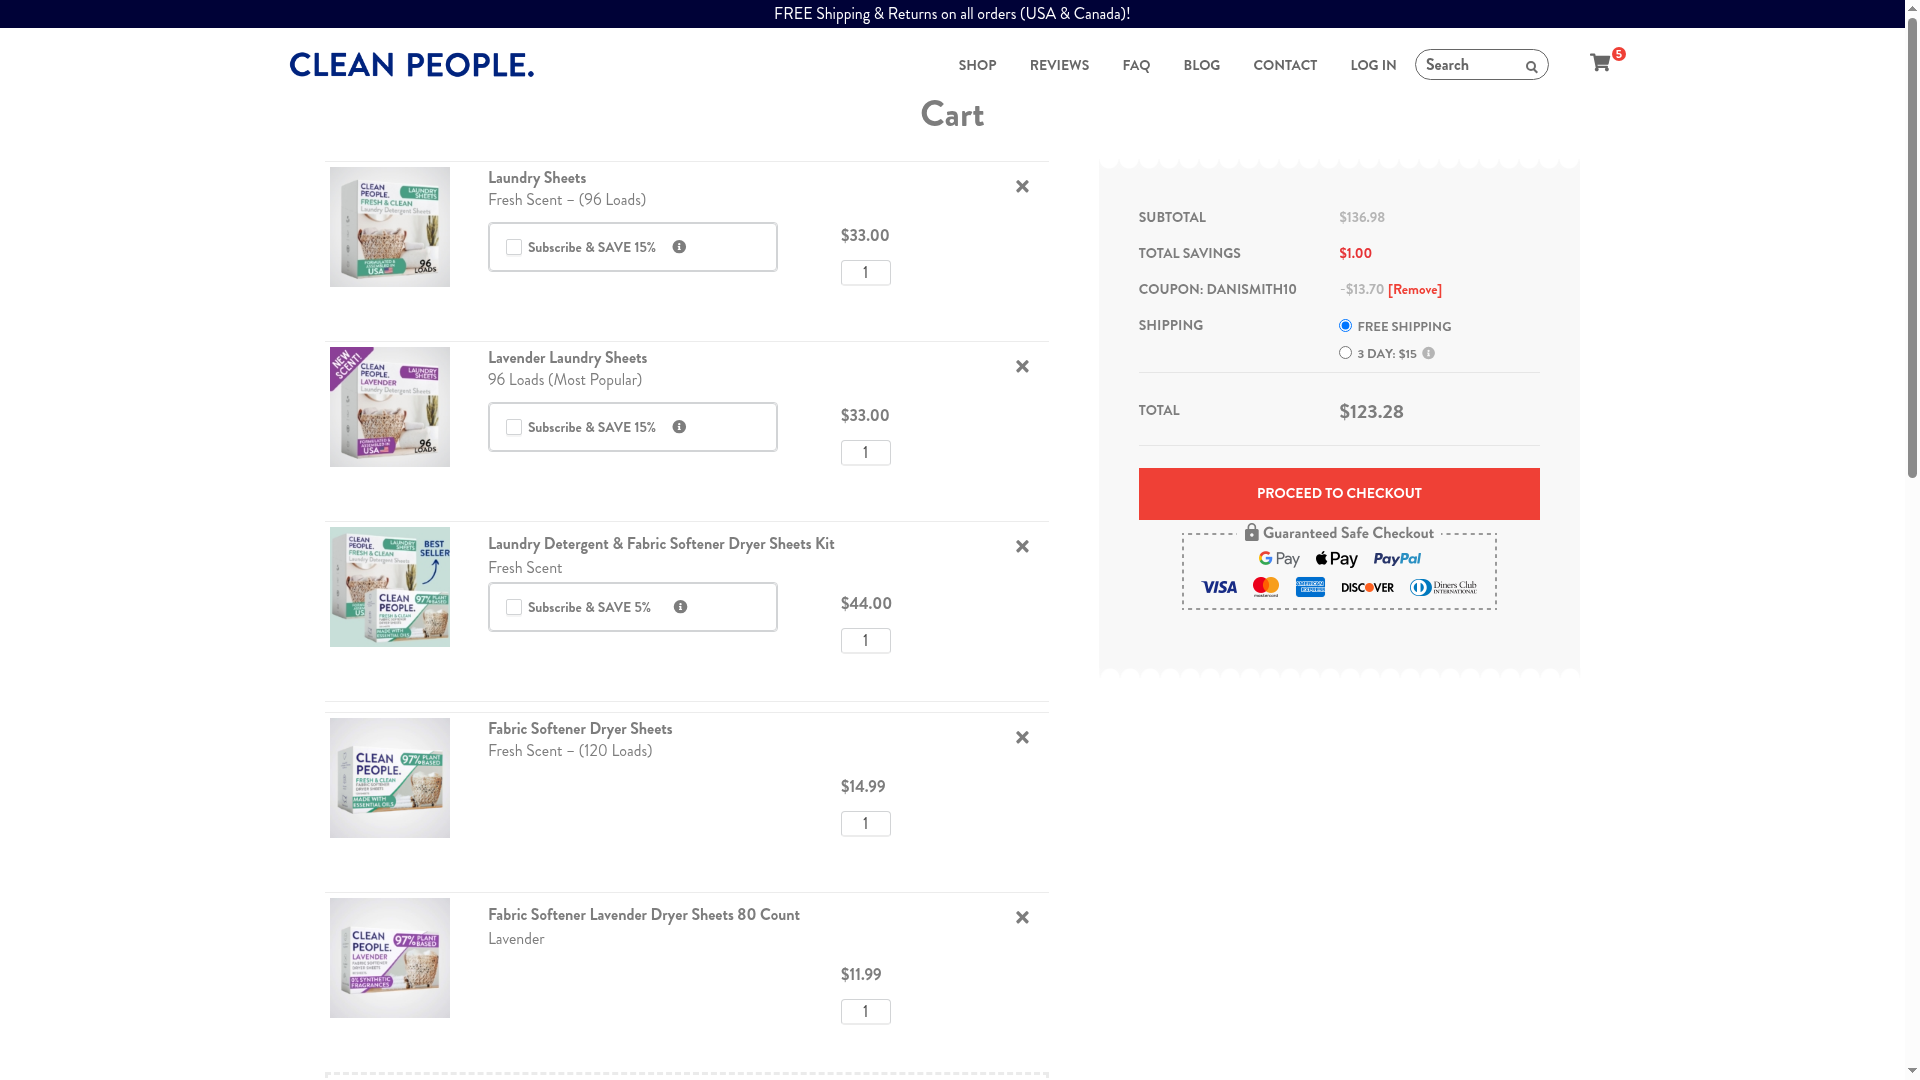Image resolution: width=1920 pixels, height=1080 pixels.
Task: Click the $44.00 kit price
Action: coord(866,604)
